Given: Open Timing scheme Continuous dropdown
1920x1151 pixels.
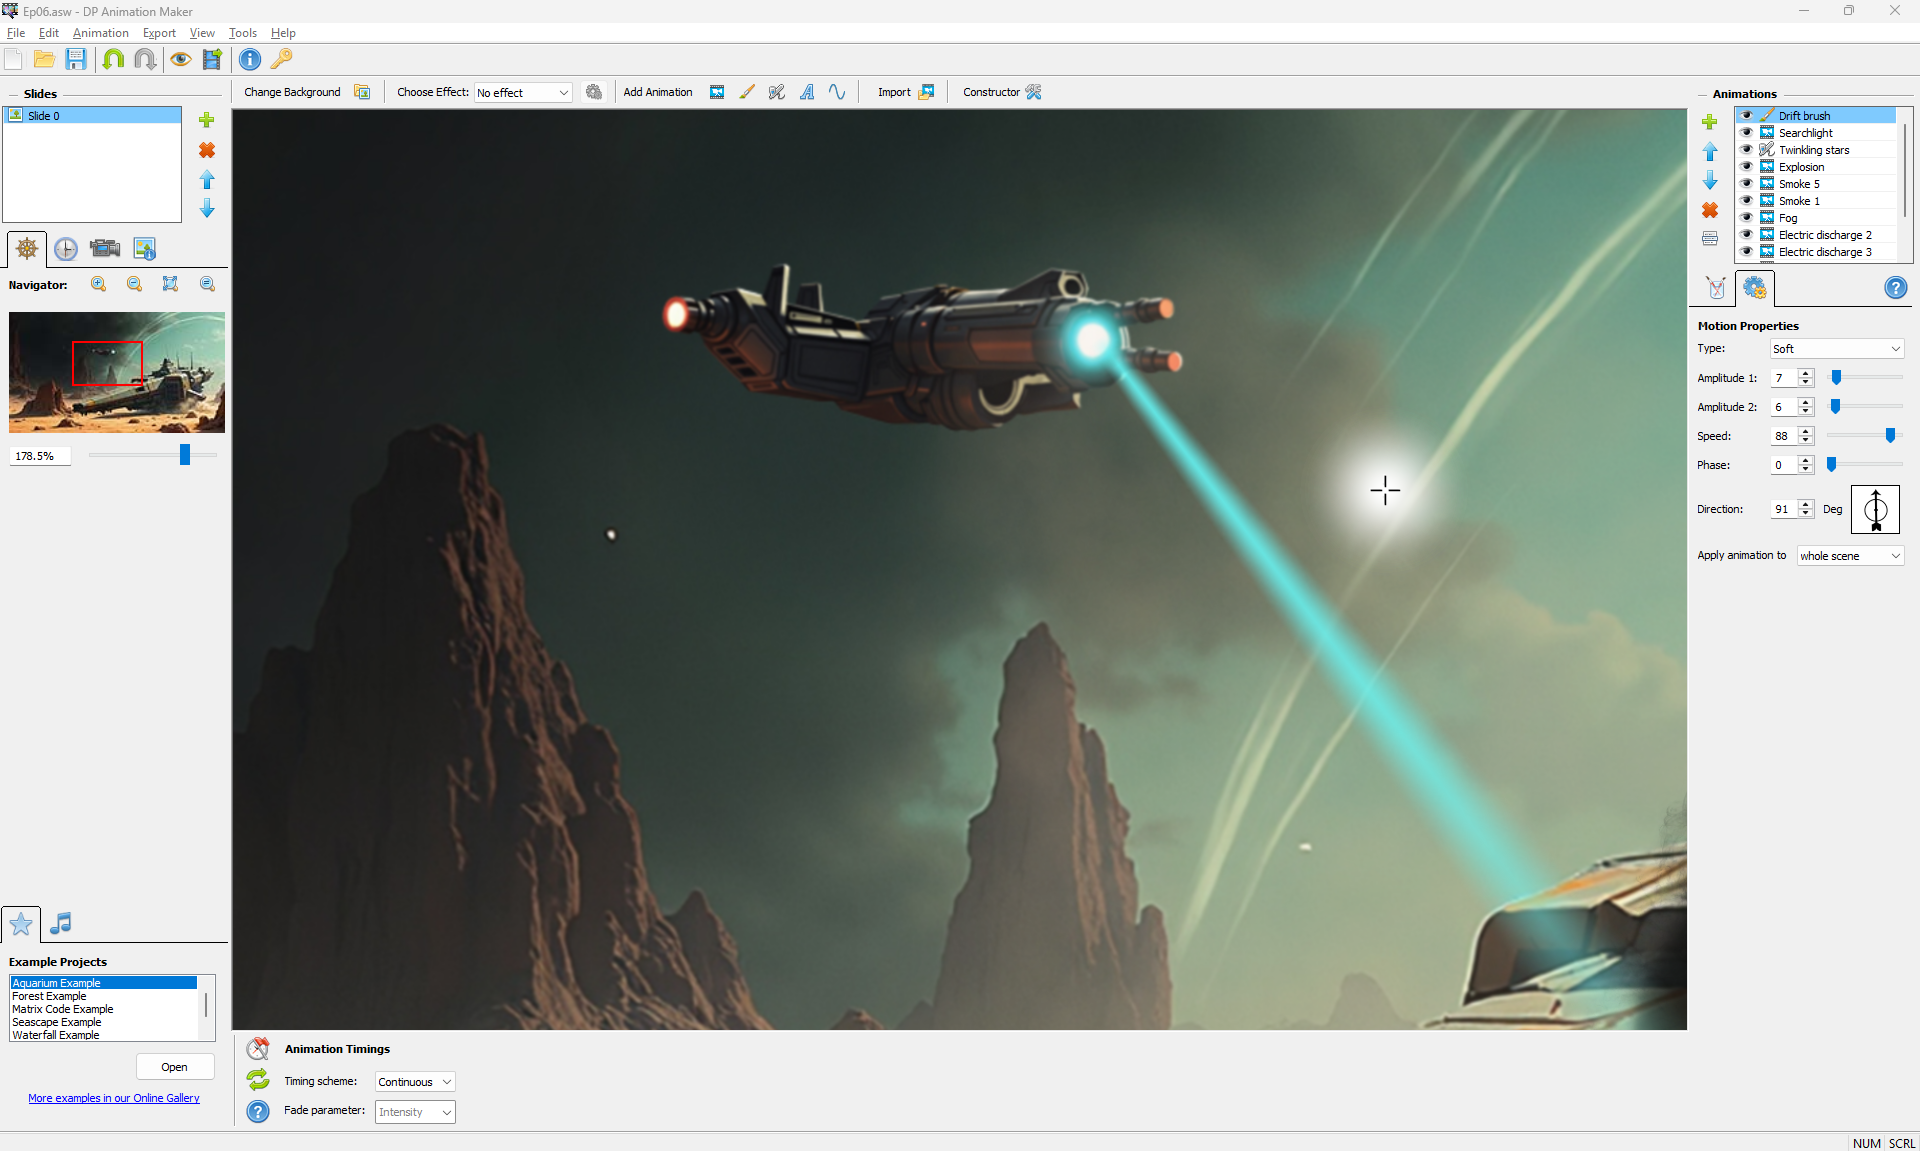Looking at the screenshot, I should tap(415, 1082).
